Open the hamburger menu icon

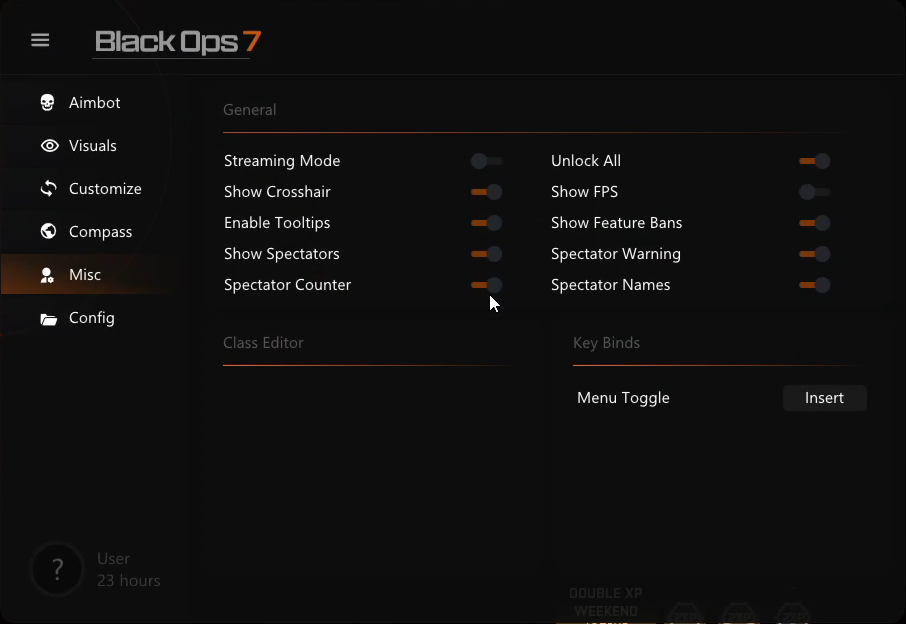pyautogui.click(x=40, y=40)
